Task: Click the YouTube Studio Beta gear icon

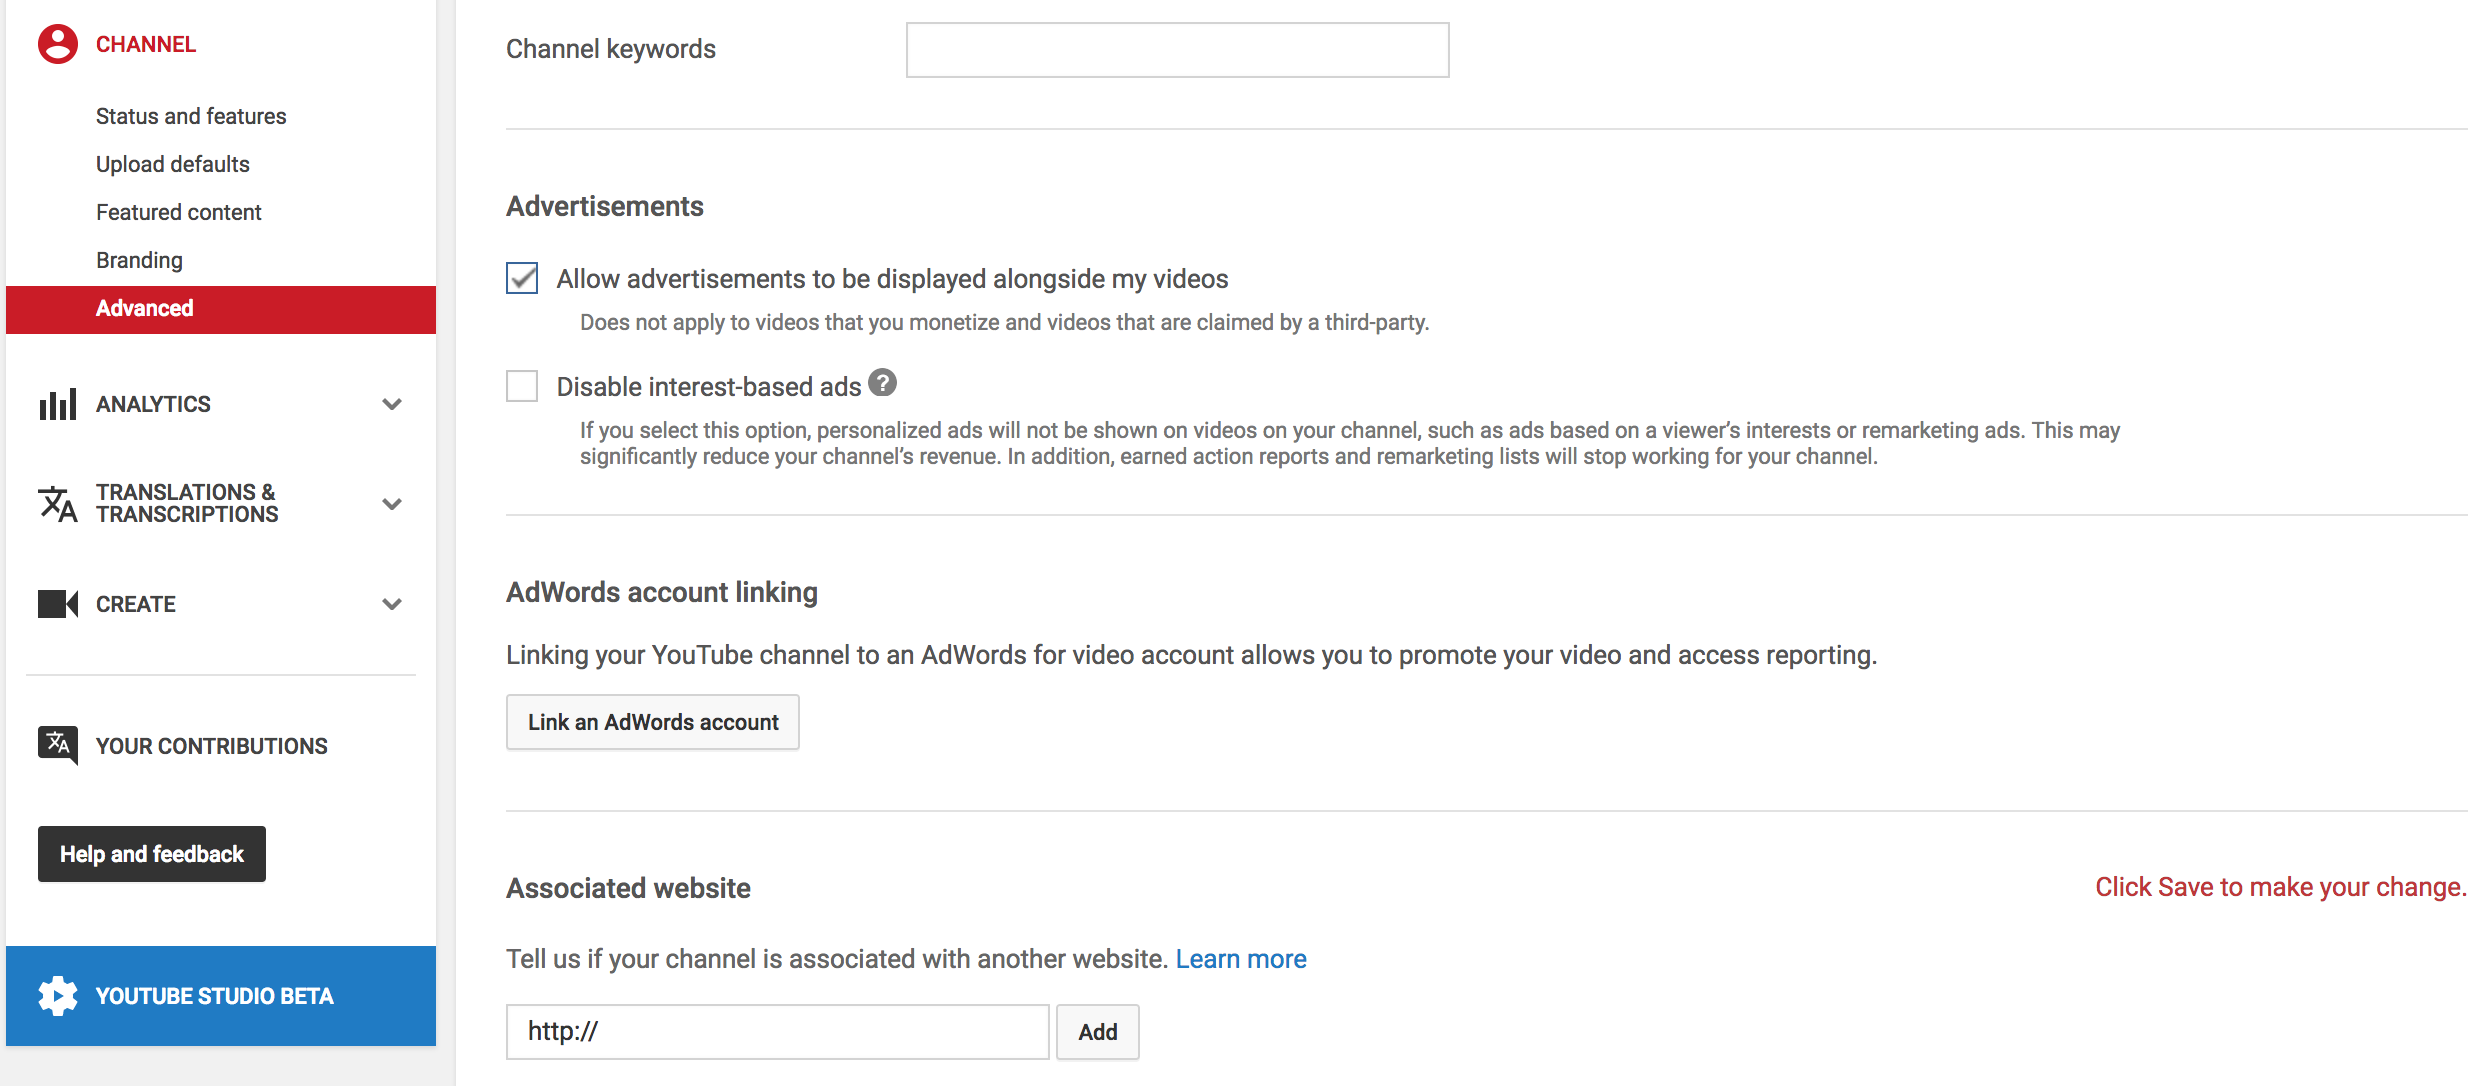Action: tap(58, 996)
